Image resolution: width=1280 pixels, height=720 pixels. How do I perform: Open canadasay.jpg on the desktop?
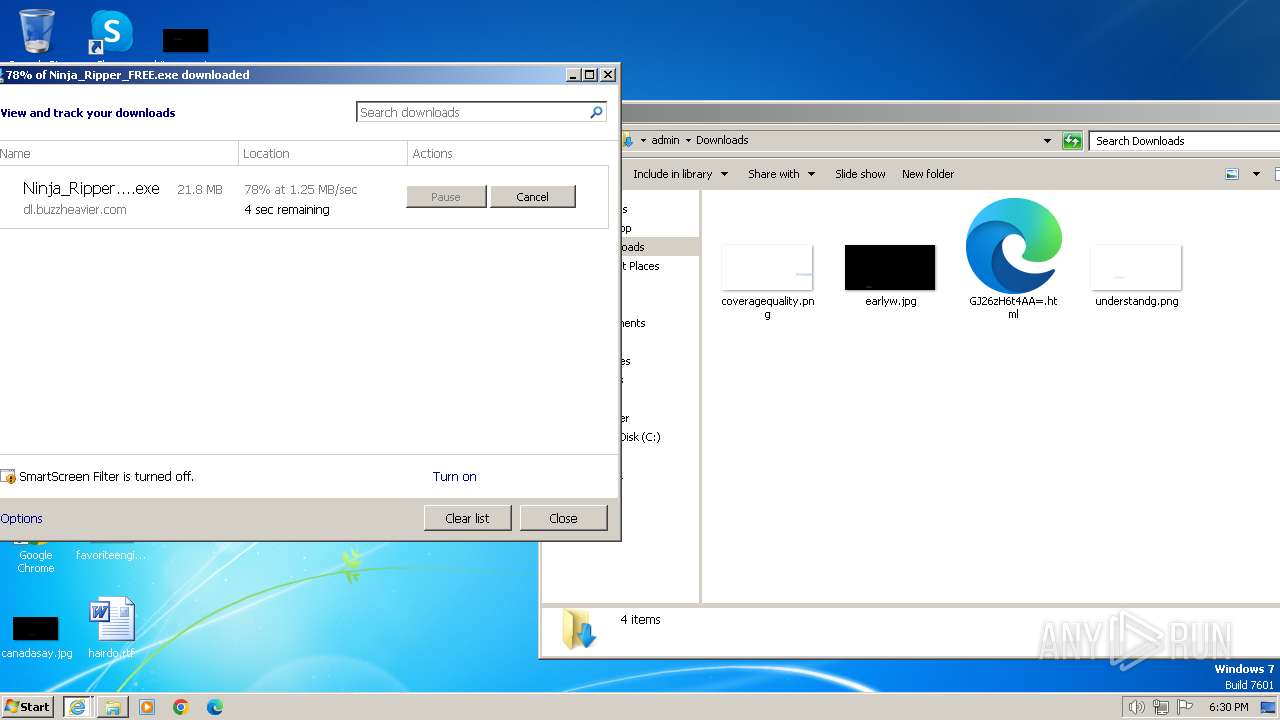(36, 636)
